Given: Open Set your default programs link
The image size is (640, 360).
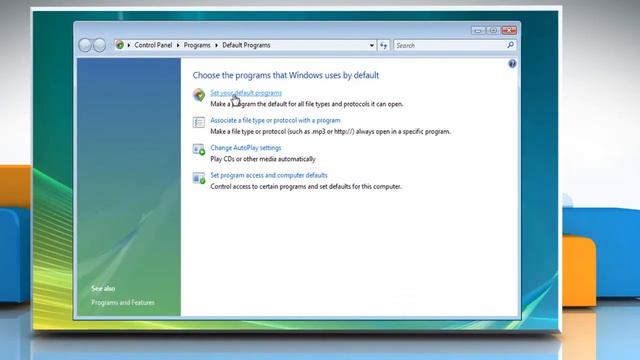Looking at the screenshot, I should 246,93.
